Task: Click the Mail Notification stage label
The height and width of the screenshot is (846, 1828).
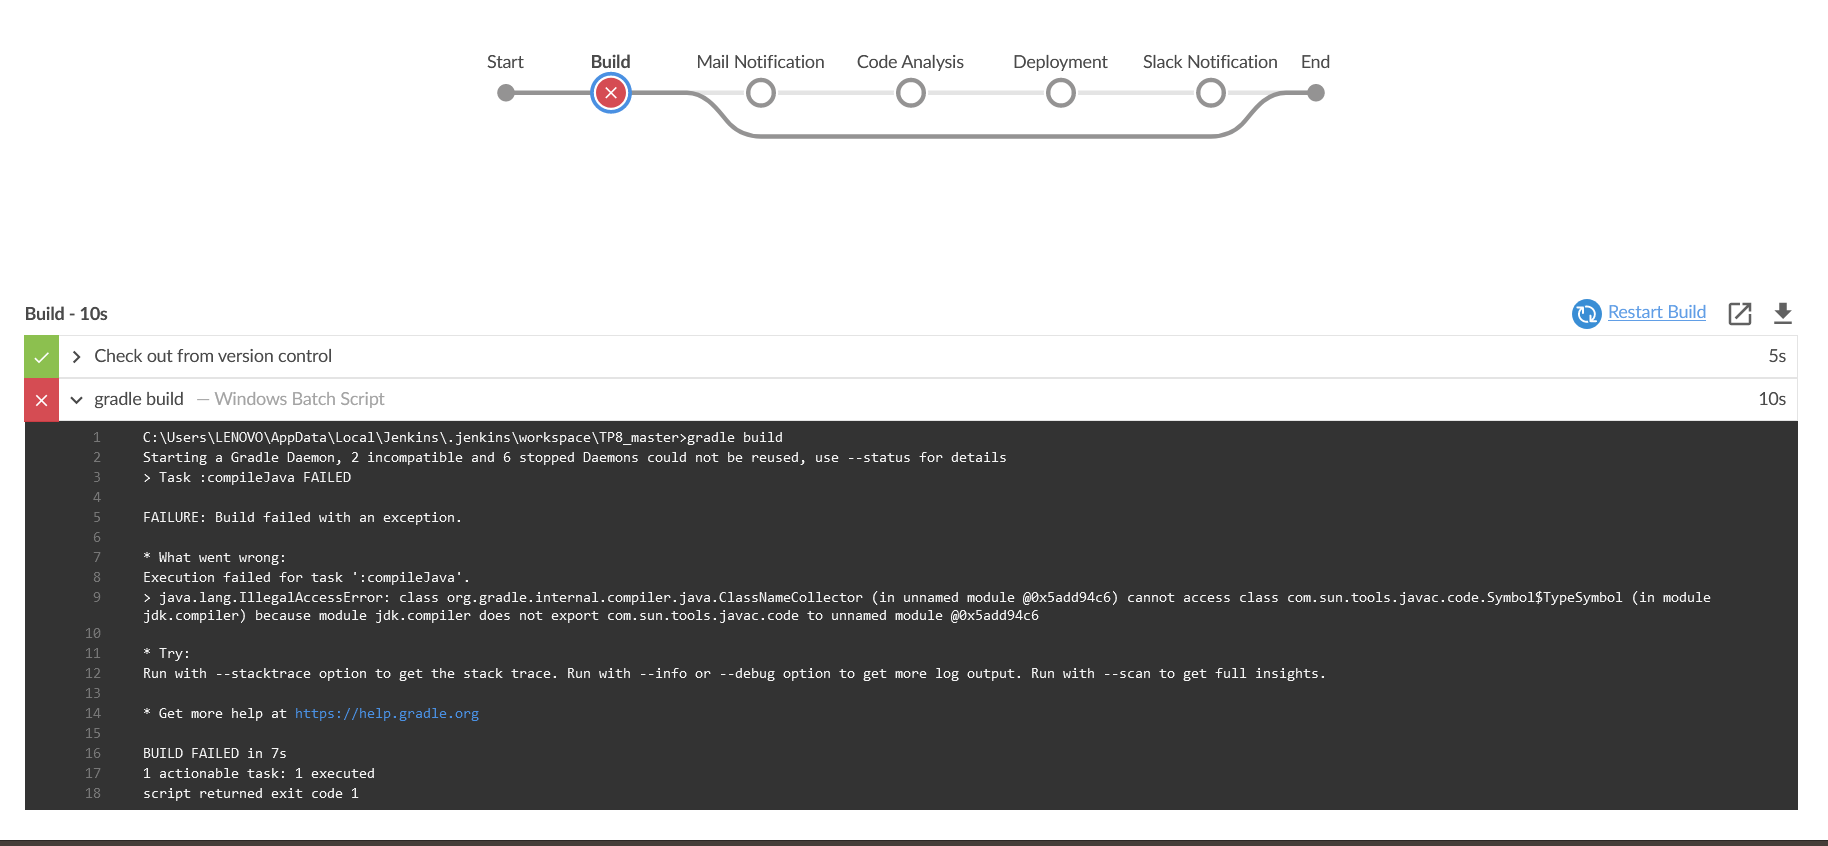Action: click(761, 62)
